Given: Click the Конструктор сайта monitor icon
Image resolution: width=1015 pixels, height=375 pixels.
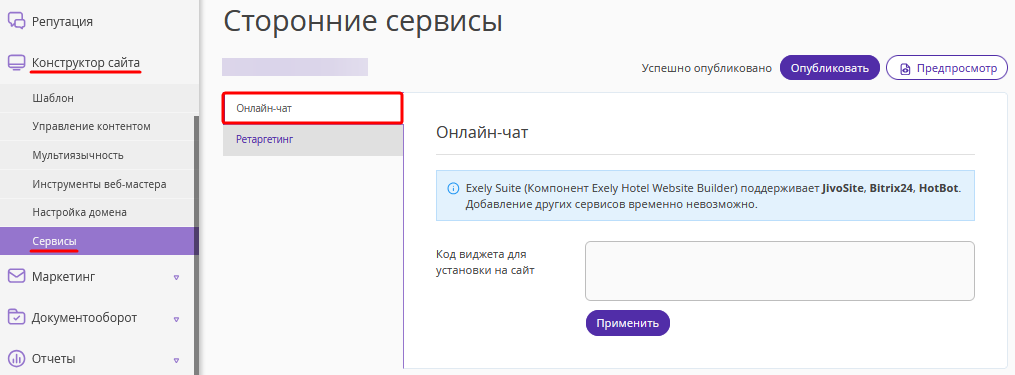Looking at the screenshot, I should coord(16,63).
